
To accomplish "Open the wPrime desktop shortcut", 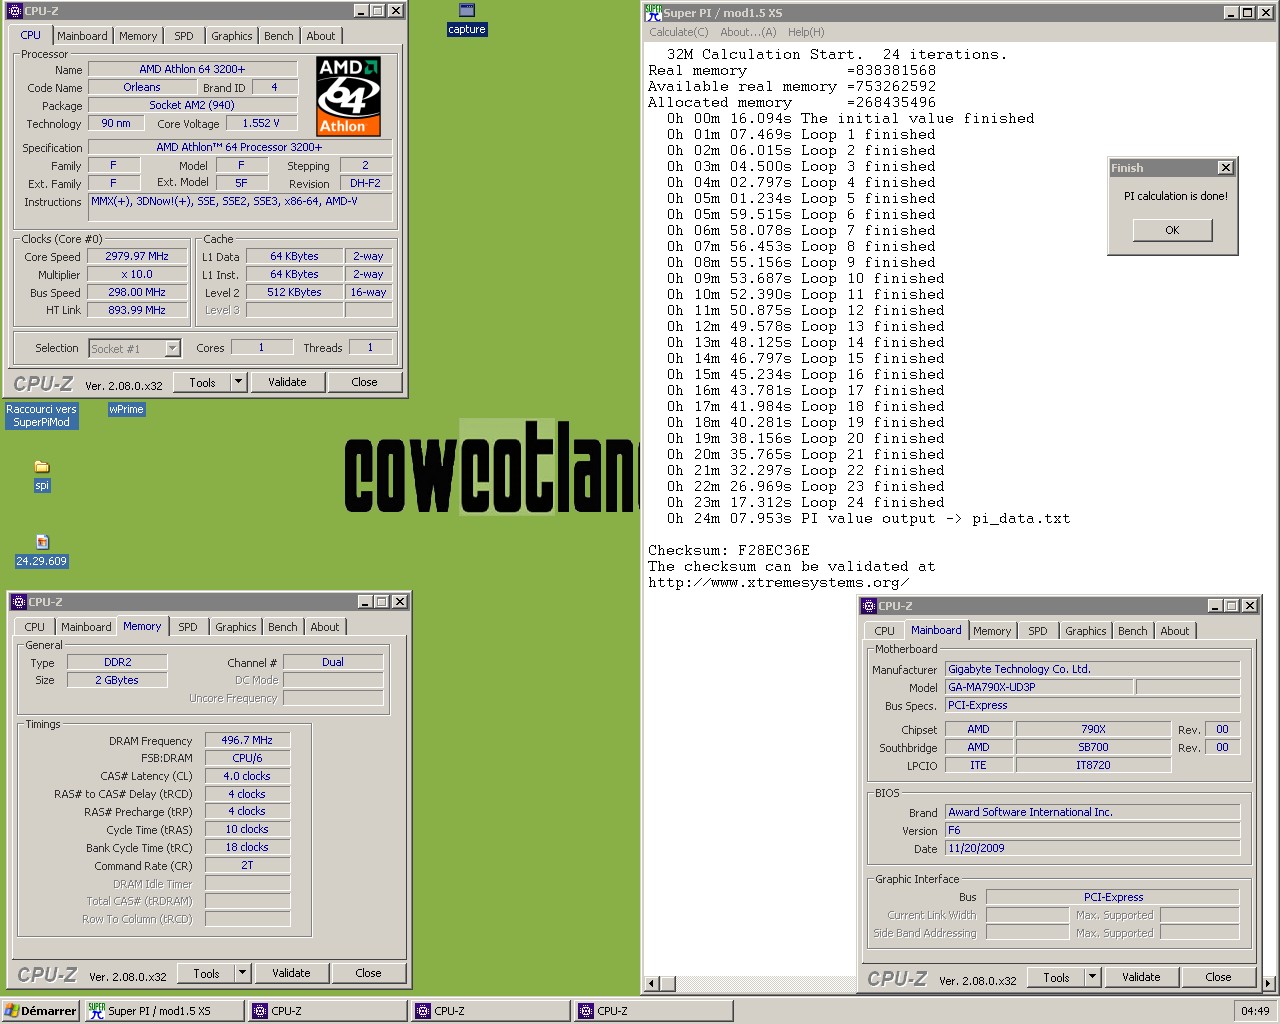I will click(x=126, y=409).
